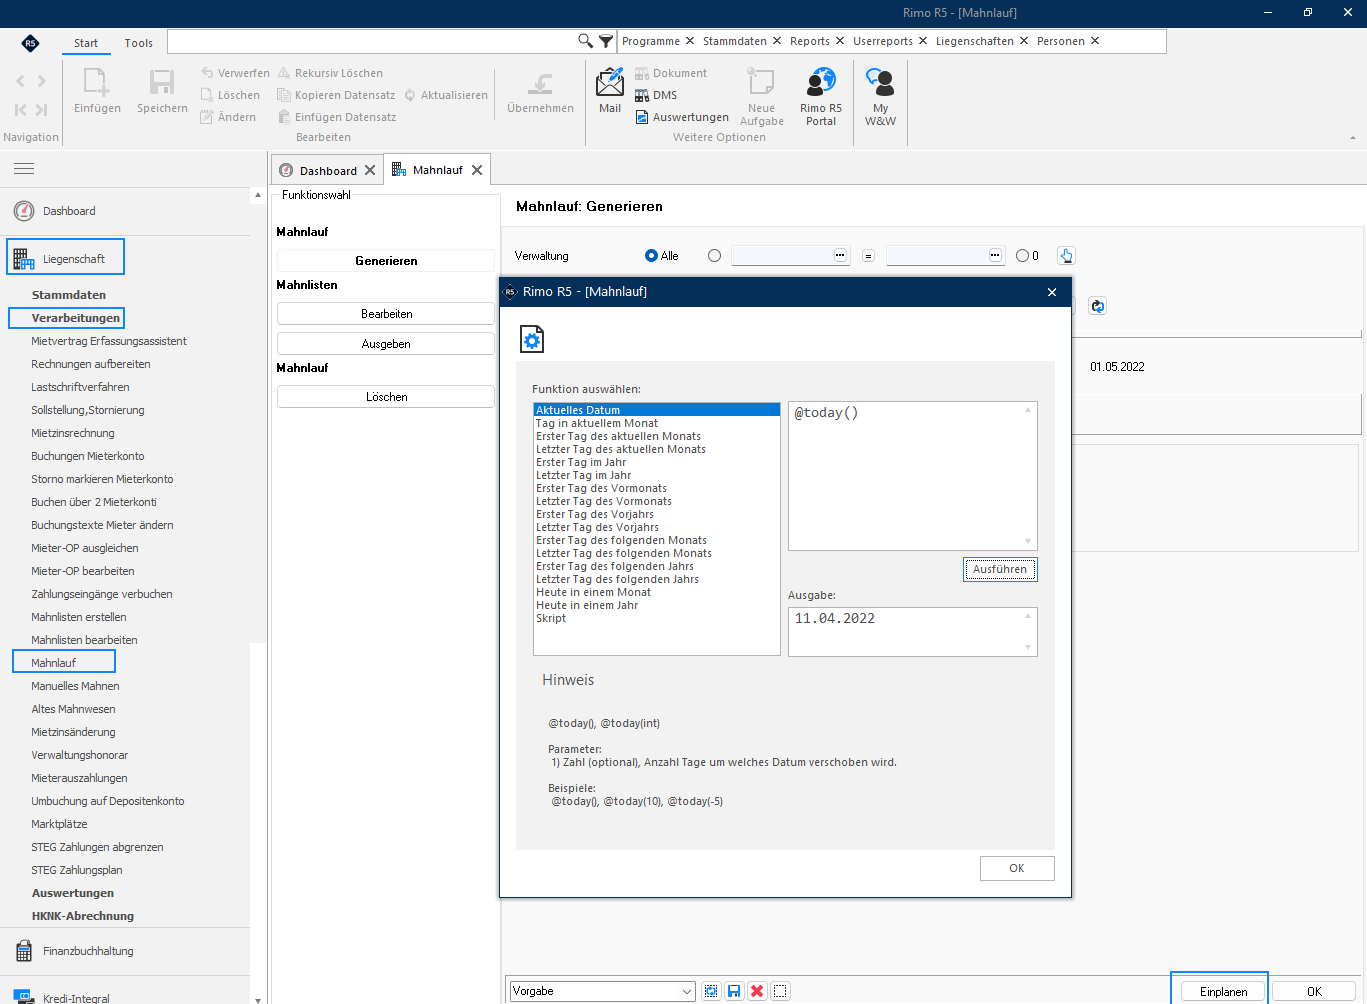This screenshot has height=1004, width=1367.
Task: Switch to the Dashboard tab
Action: click(x=328, y=171)
